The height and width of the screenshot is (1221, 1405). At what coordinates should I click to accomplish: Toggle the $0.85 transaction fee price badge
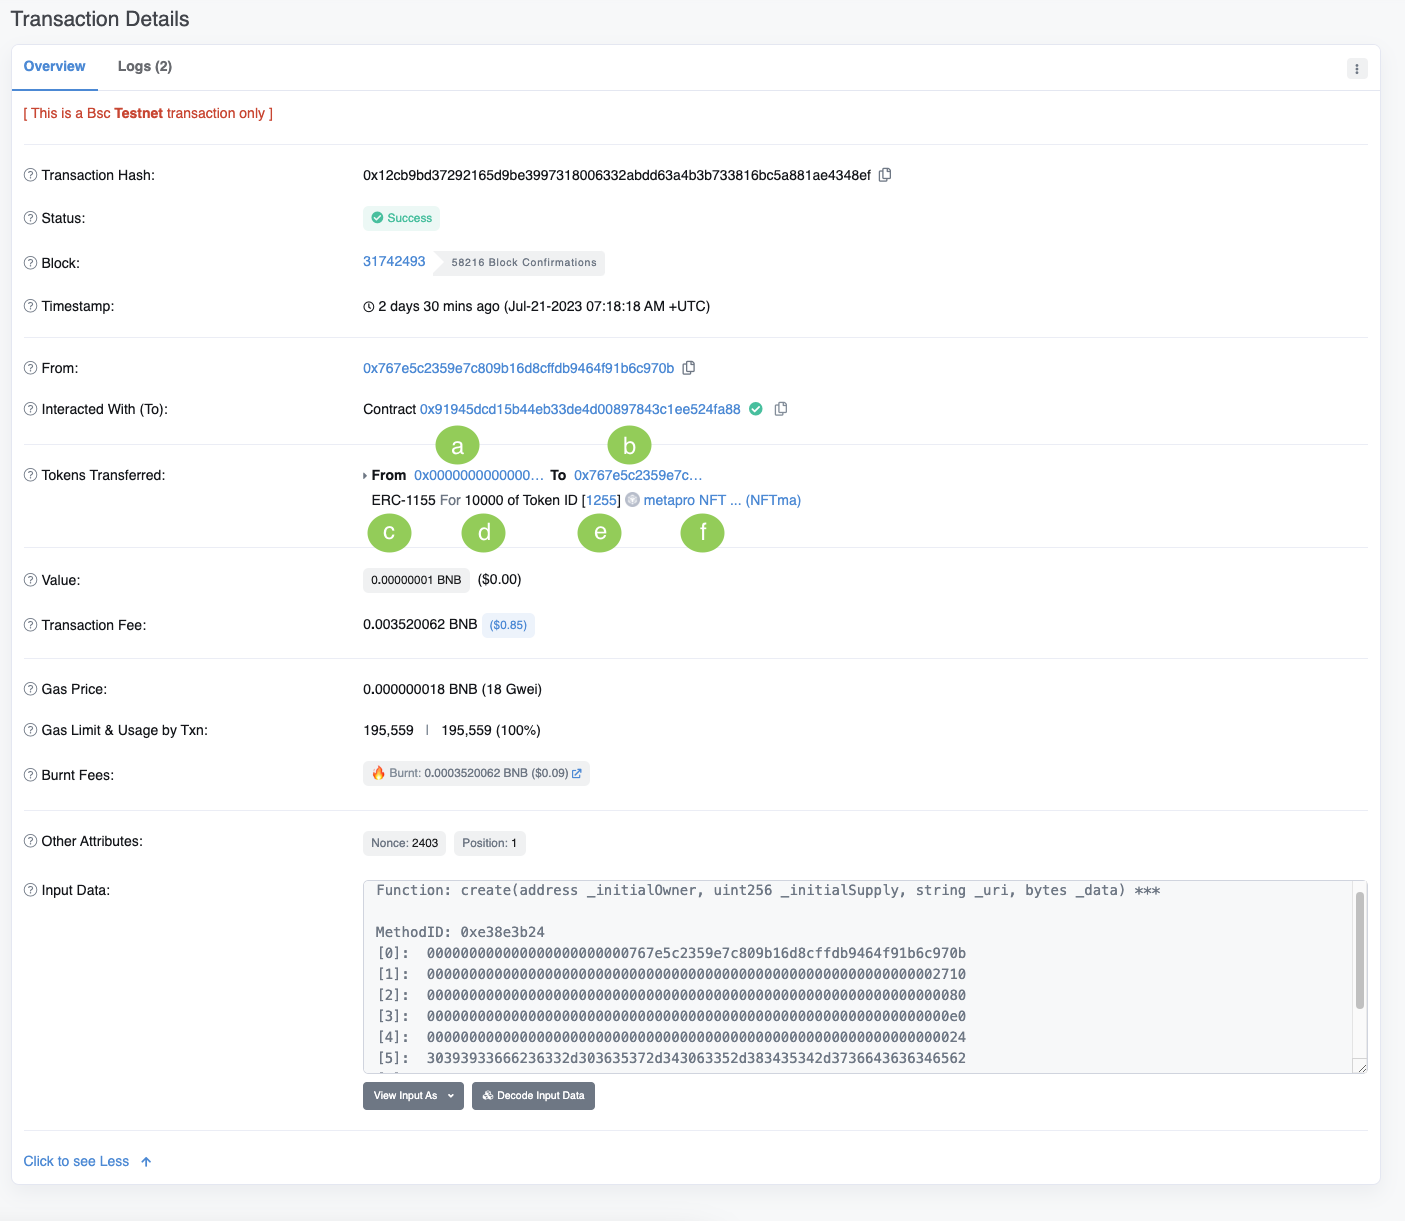tap(508, 625)
